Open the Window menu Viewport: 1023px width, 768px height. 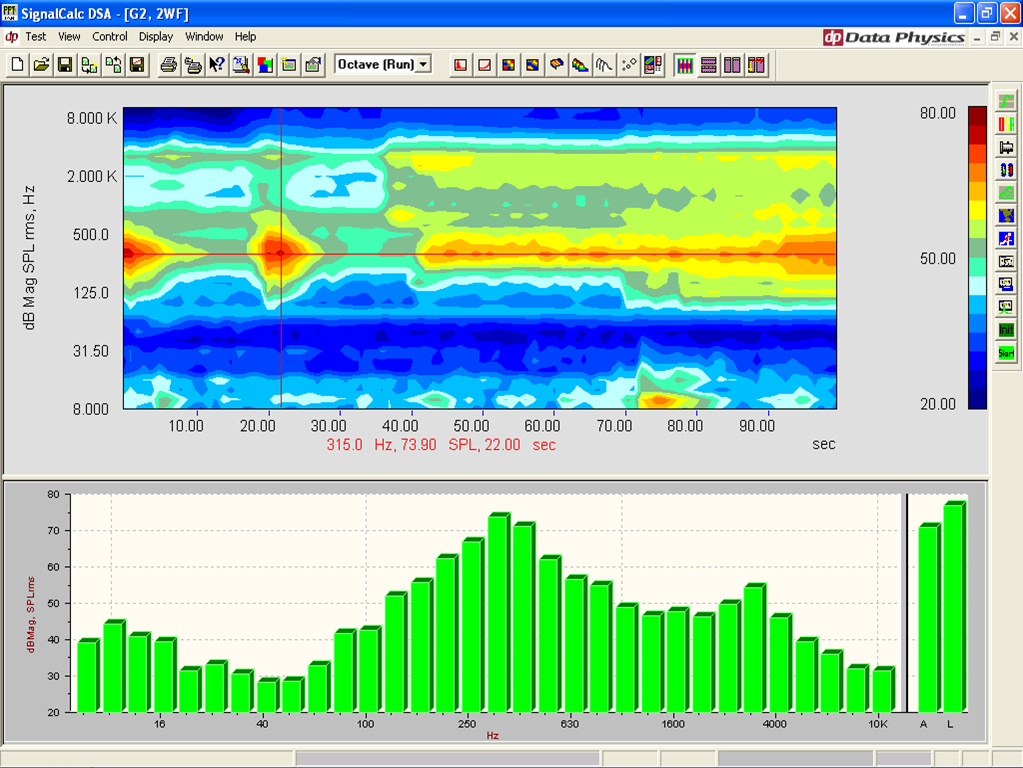204,37
